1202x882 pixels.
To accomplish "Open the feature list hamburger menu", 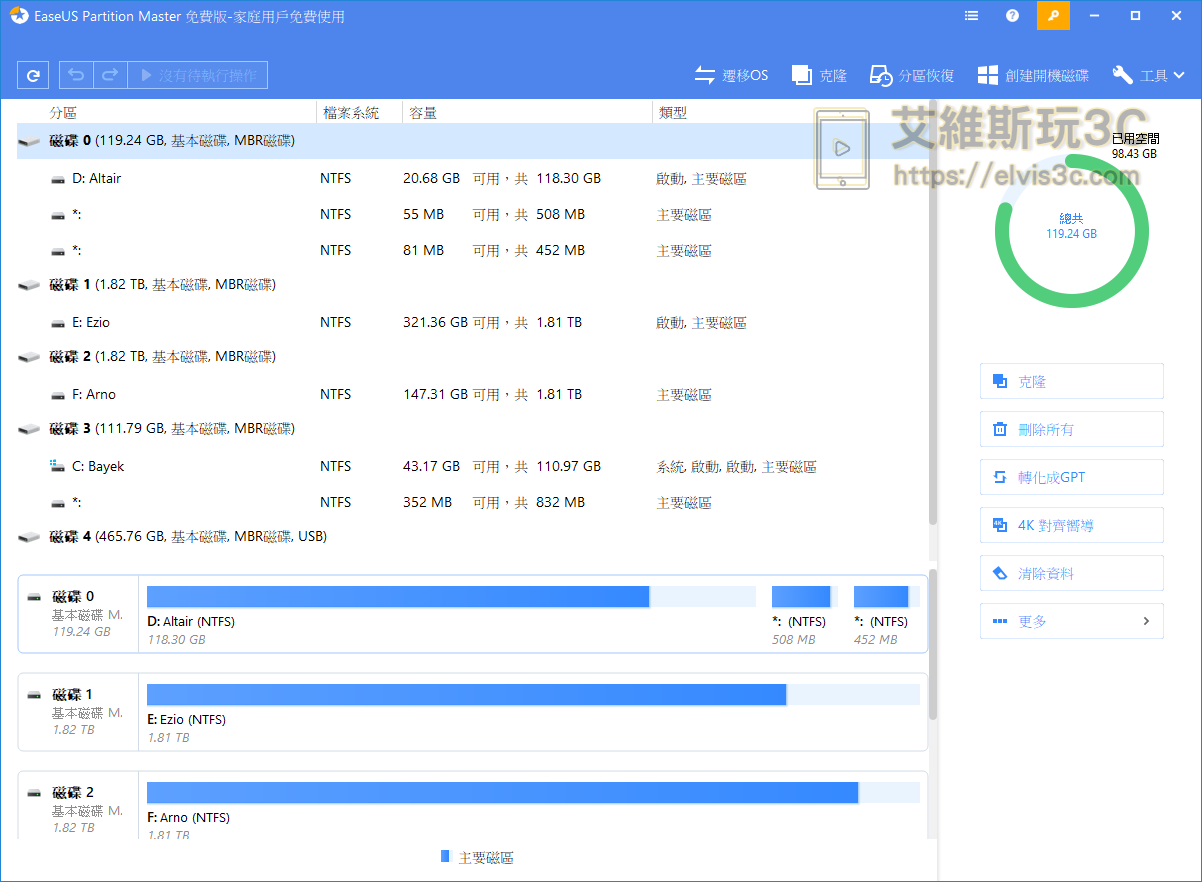I will point(970,15).
